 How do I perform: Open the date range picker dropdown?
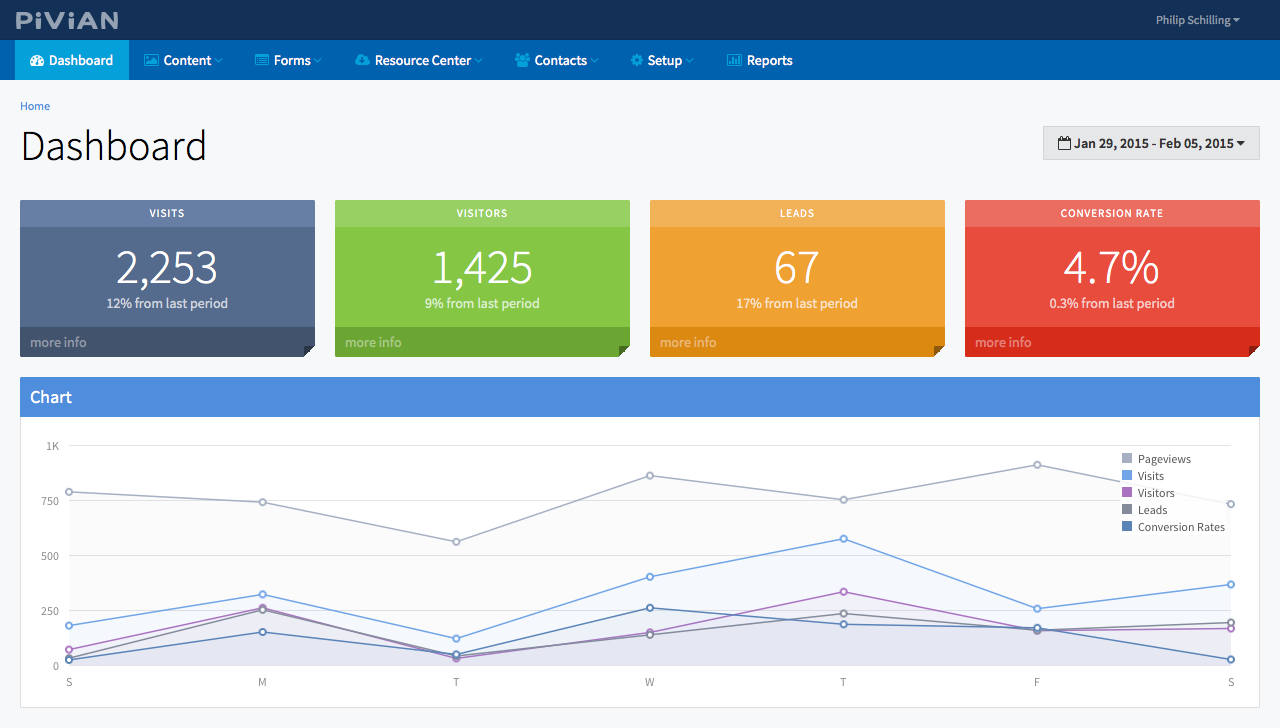coord(1151,143)
